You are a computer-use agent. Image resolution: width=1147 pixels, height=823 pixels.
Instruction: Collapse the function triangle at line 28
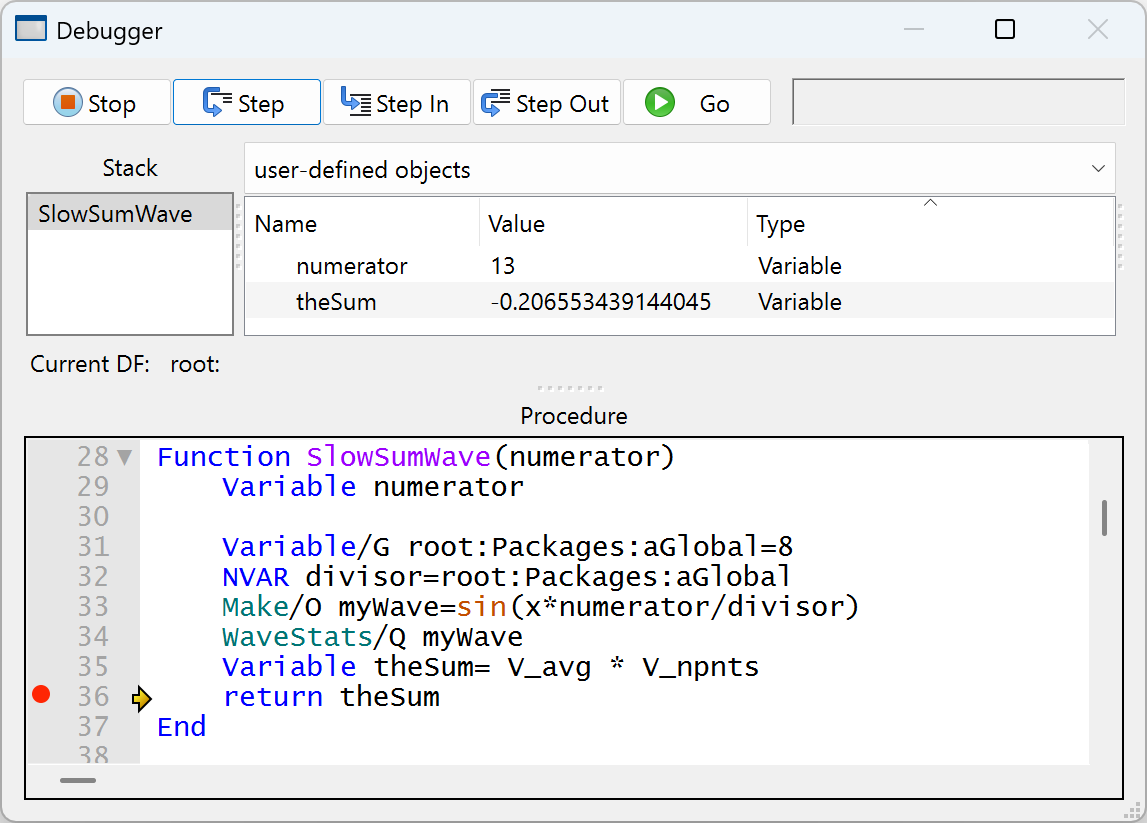(x=125, y=458)
